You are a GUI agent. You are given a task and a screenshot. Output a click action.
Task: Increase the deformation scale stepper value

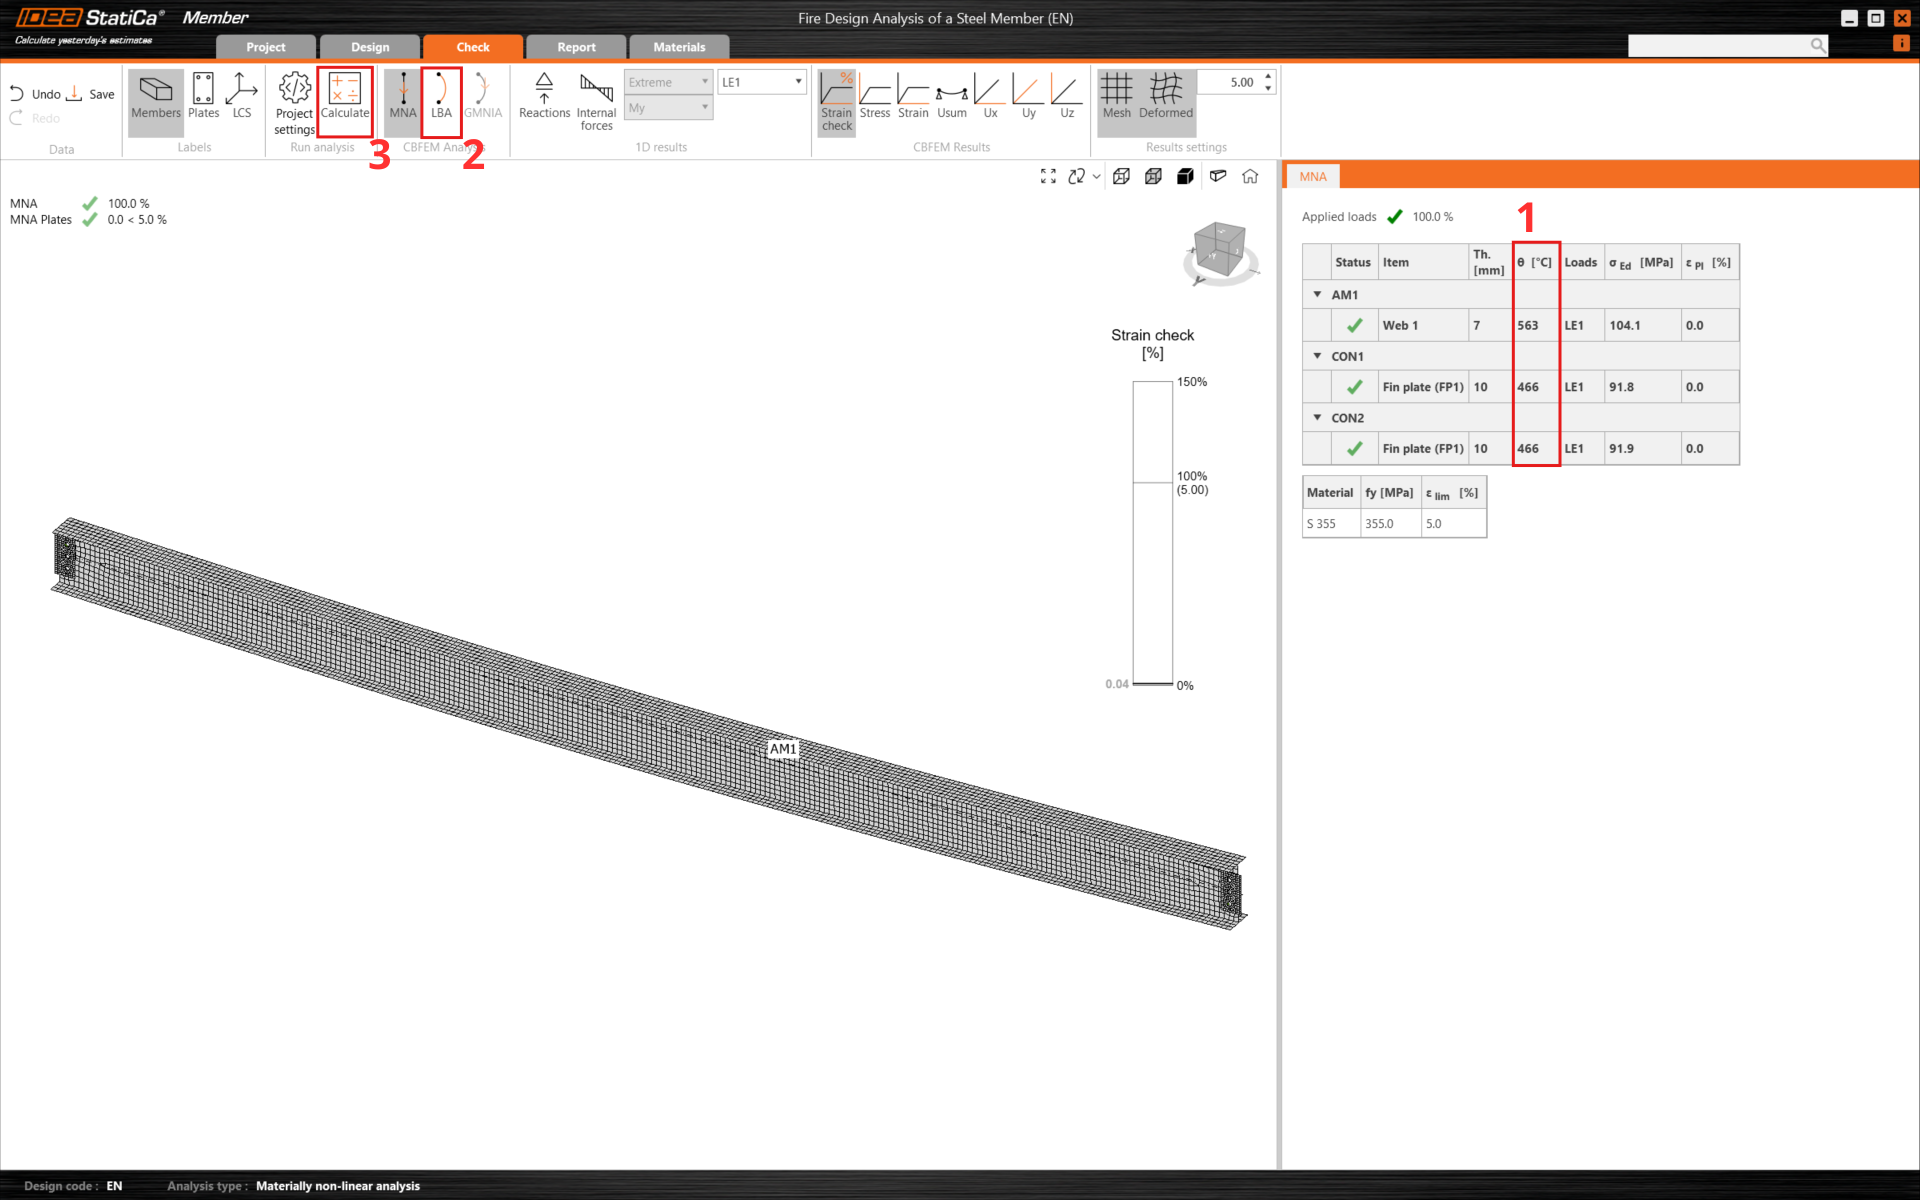point(1268,76)
